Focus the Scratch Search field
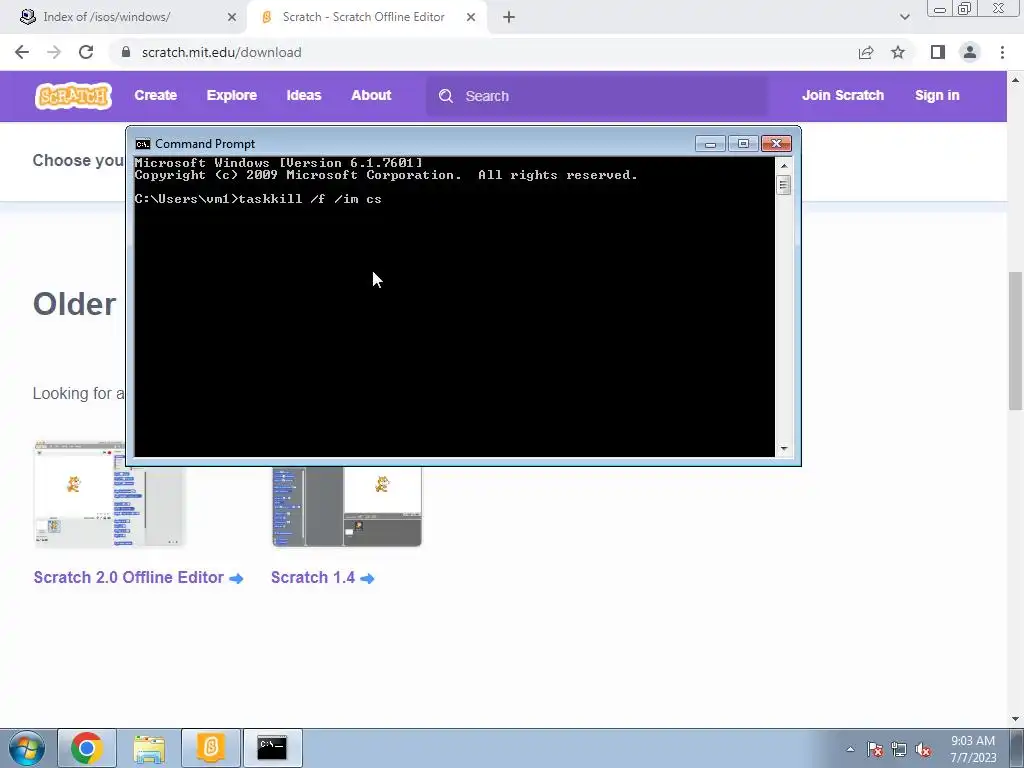 click(x=598, y=96)
